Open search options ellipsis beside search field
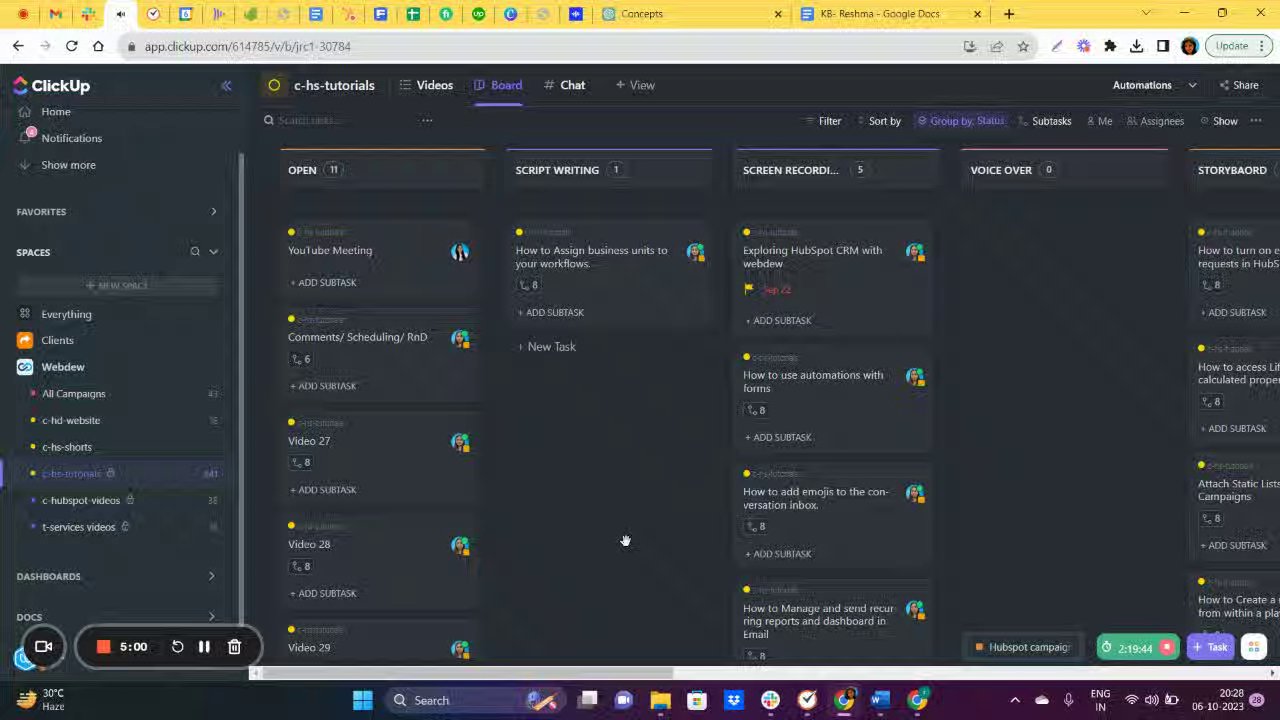1280x720 pixels. (427, 120)
